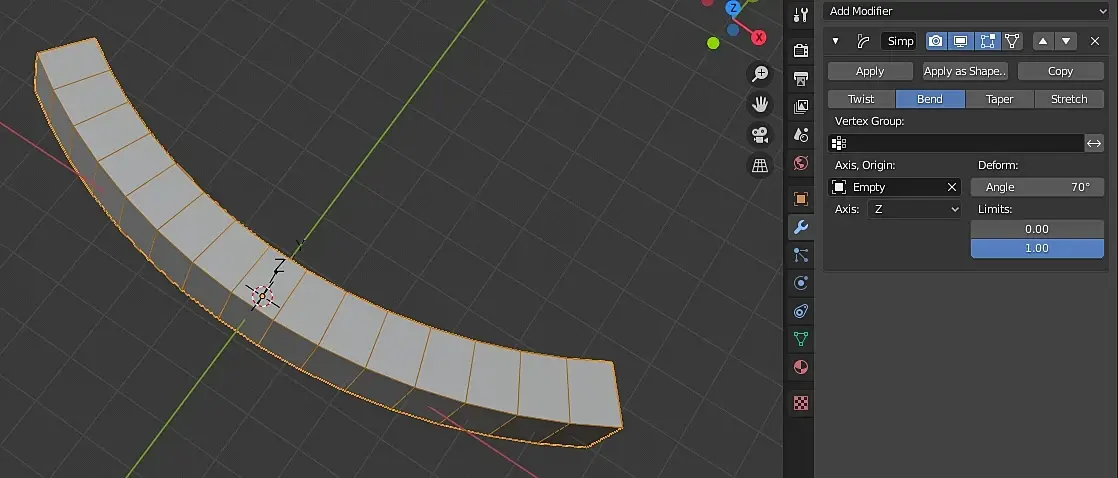Click the upper limit 1.00 slider

coord(1037,248)
